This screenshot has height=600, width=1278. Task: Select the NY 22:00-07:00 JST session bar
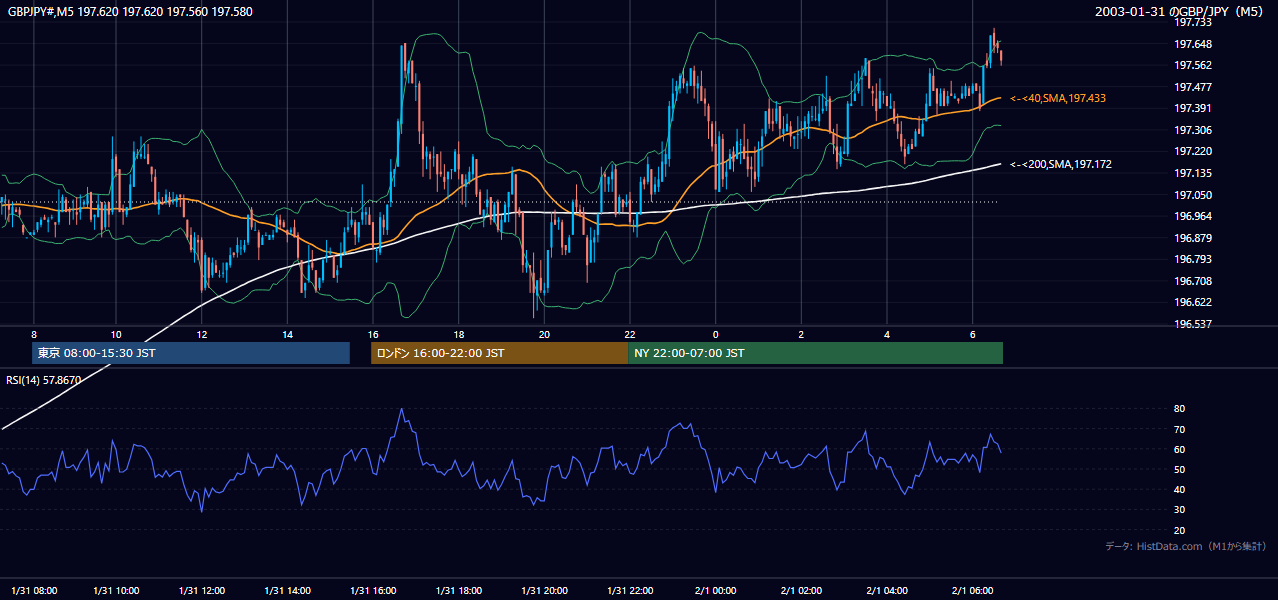pyautogui.click(x=815, y=353)
